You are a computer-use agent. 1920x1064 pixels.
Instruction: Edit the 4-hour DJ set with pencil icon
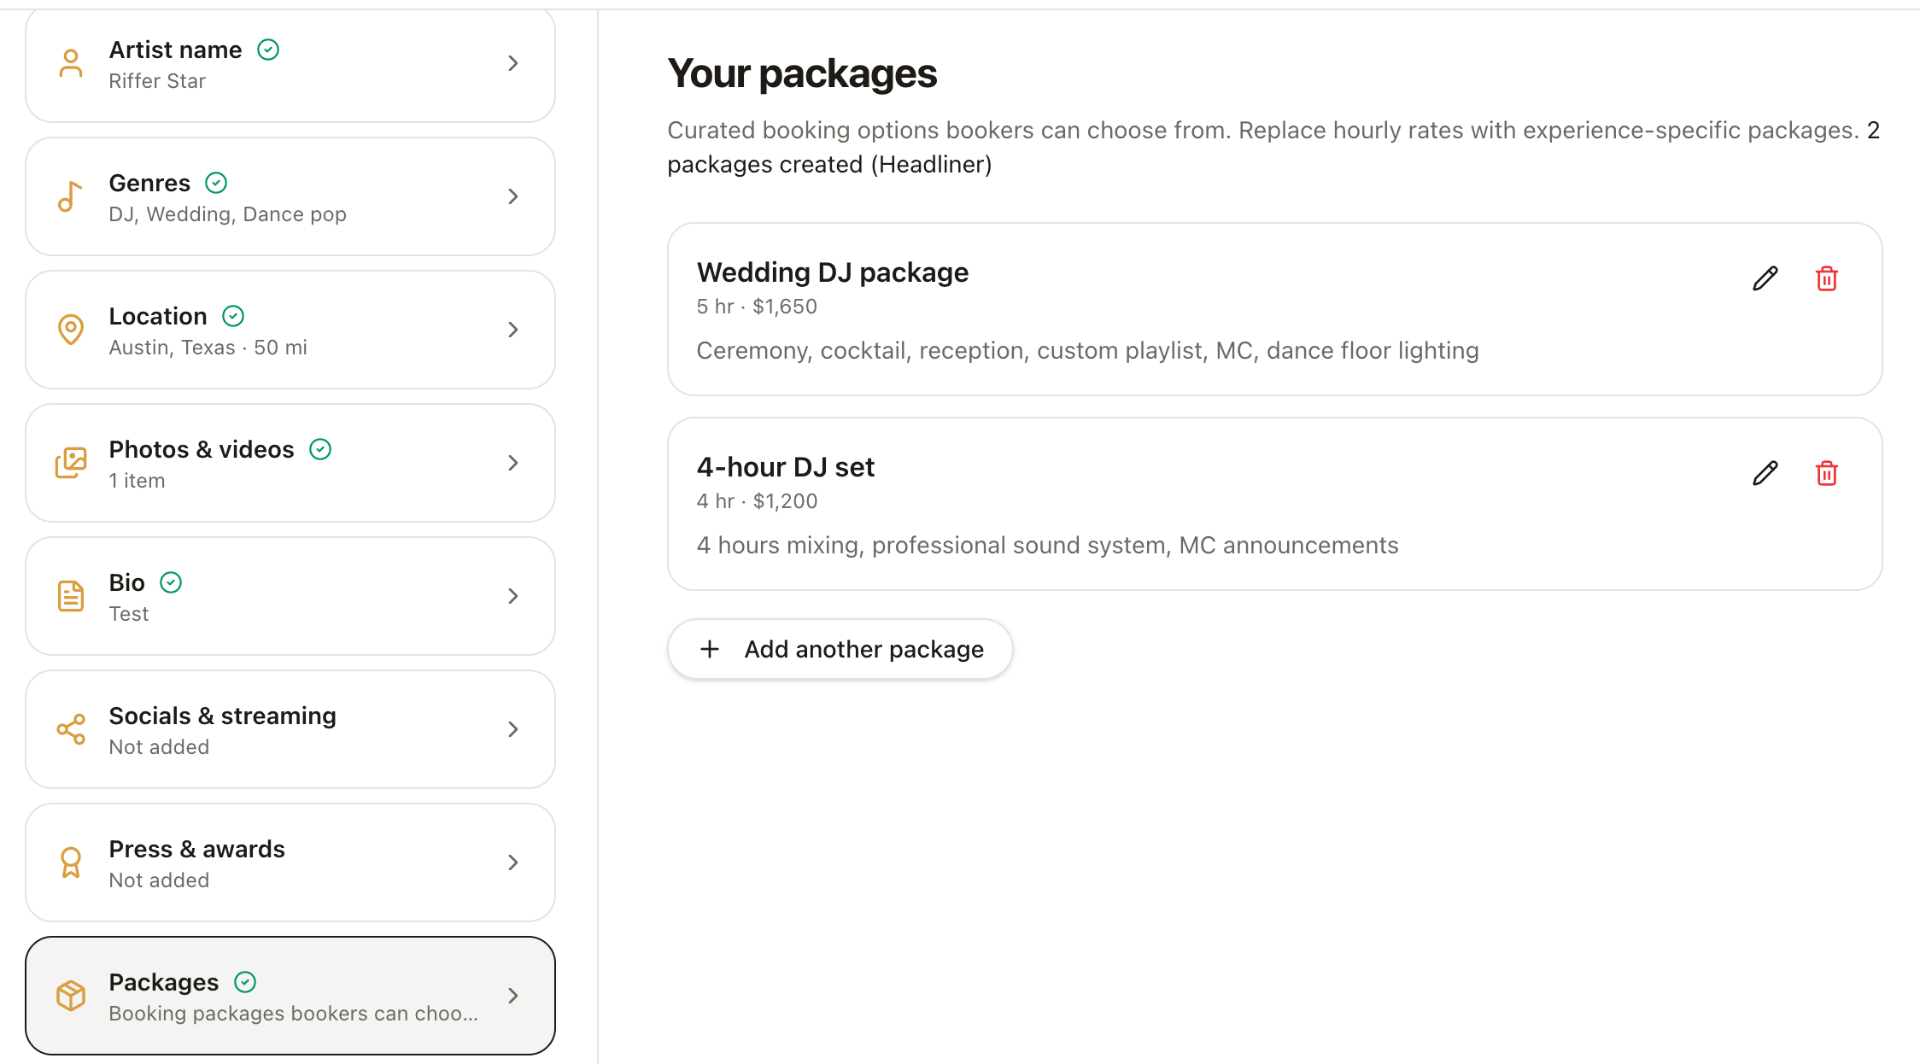(1765, 473)
